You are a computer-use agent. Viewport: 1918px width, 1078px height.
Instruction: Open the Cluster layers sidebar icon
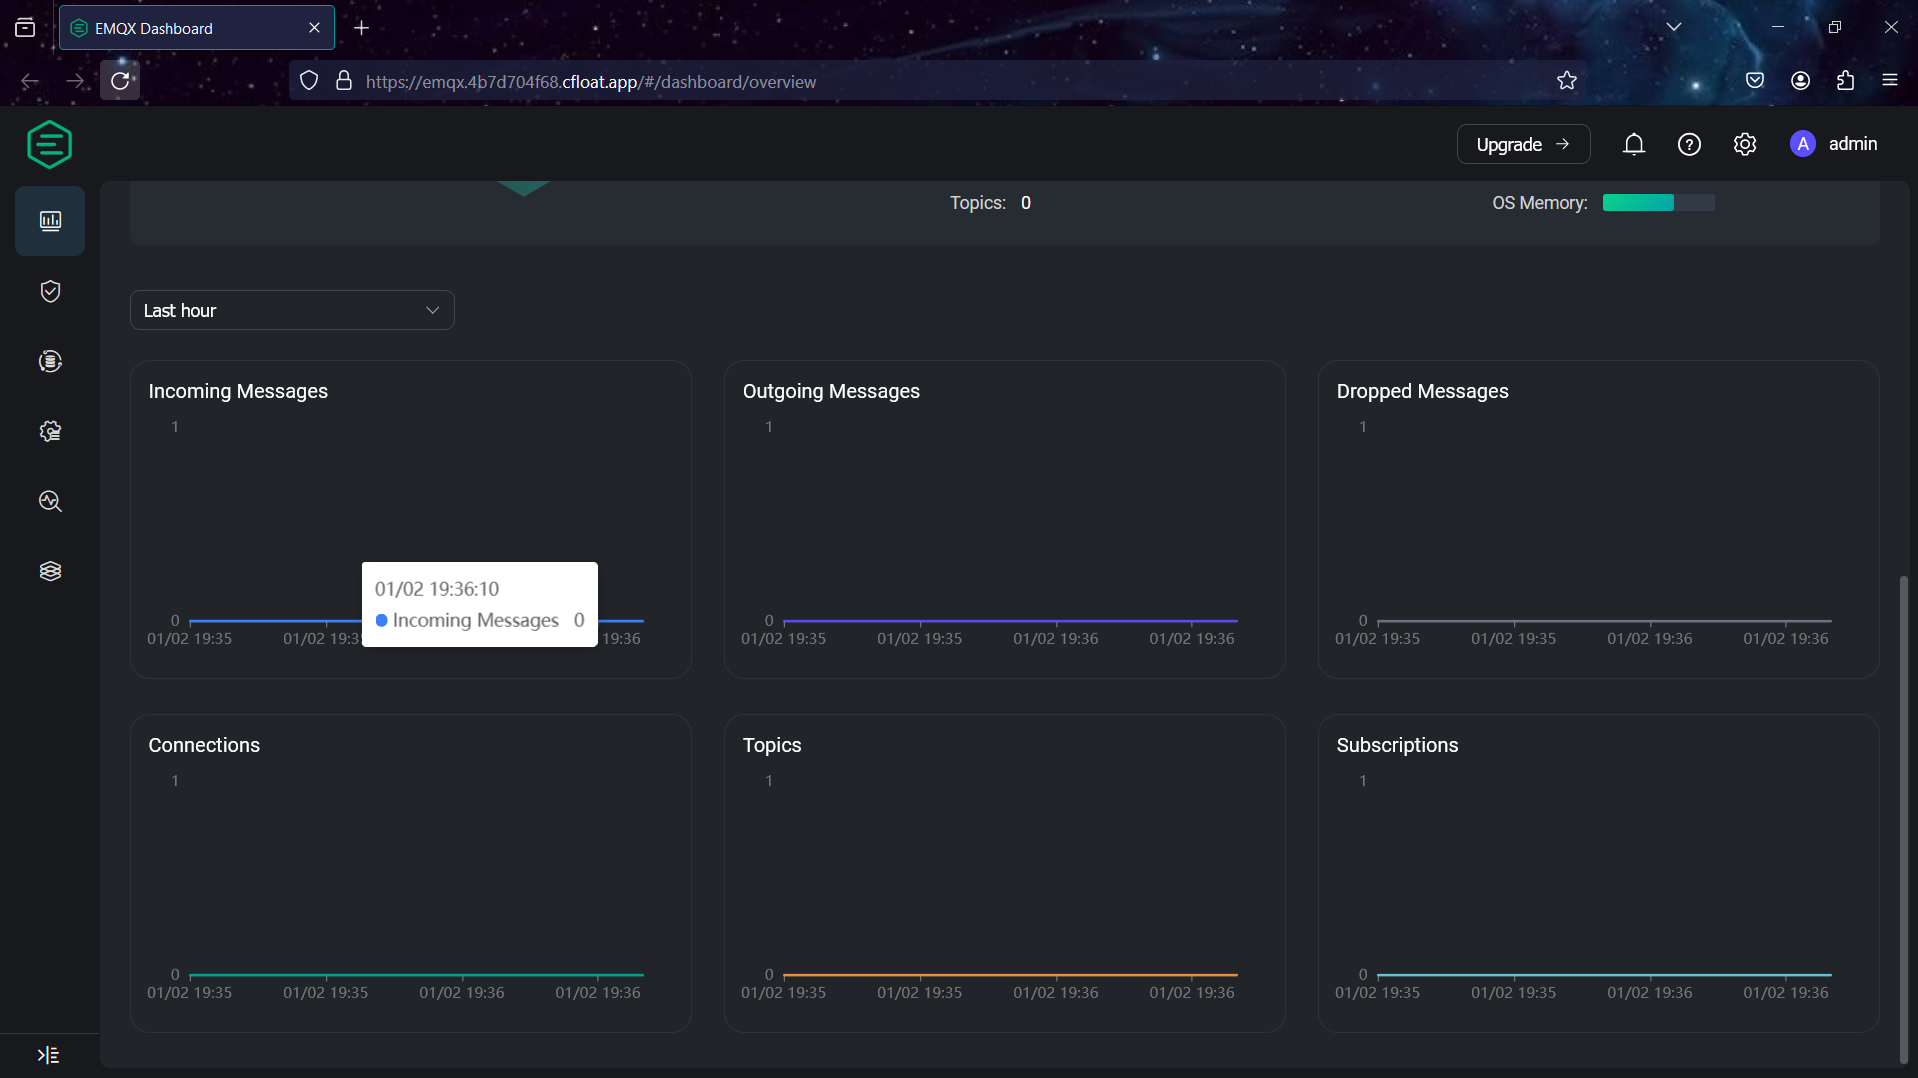[50, 571]
